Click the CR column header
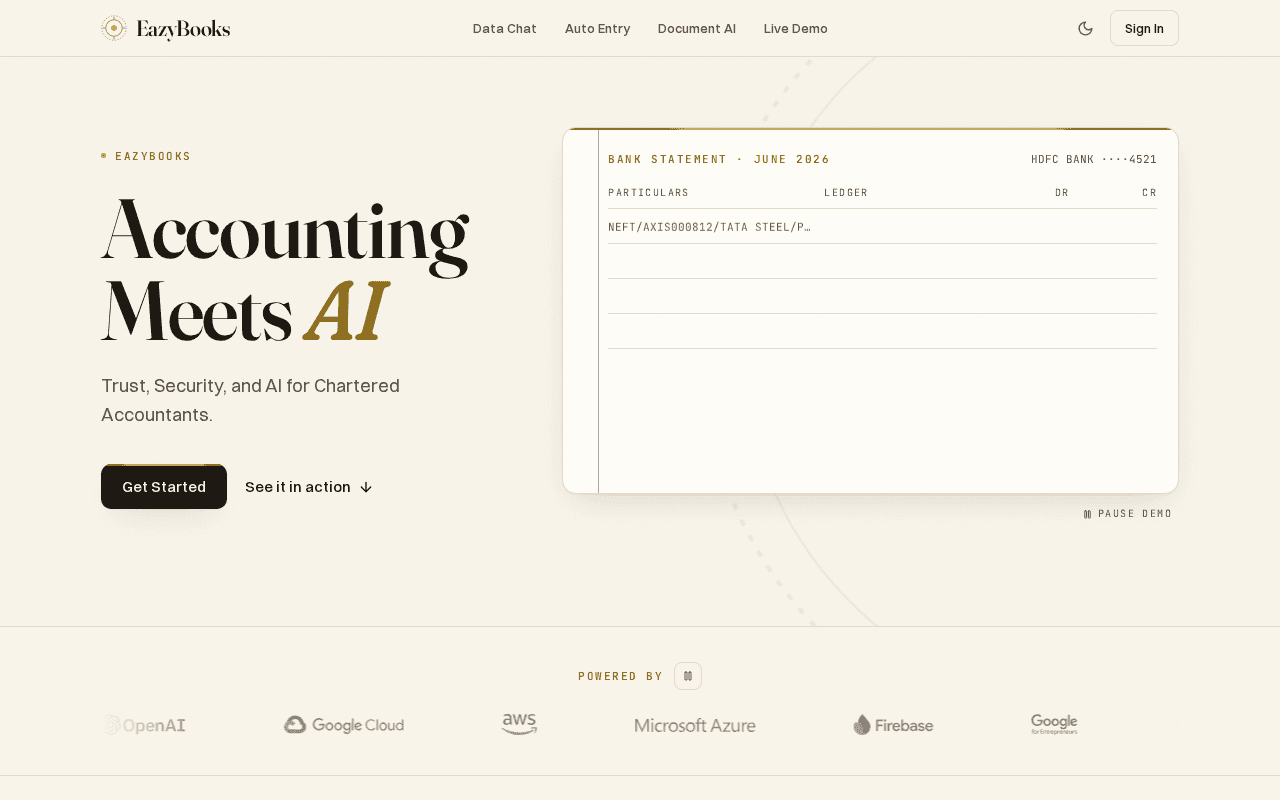Viewport: 1280px width, 800px height. pyautogui.click(x=1150, y=192)
